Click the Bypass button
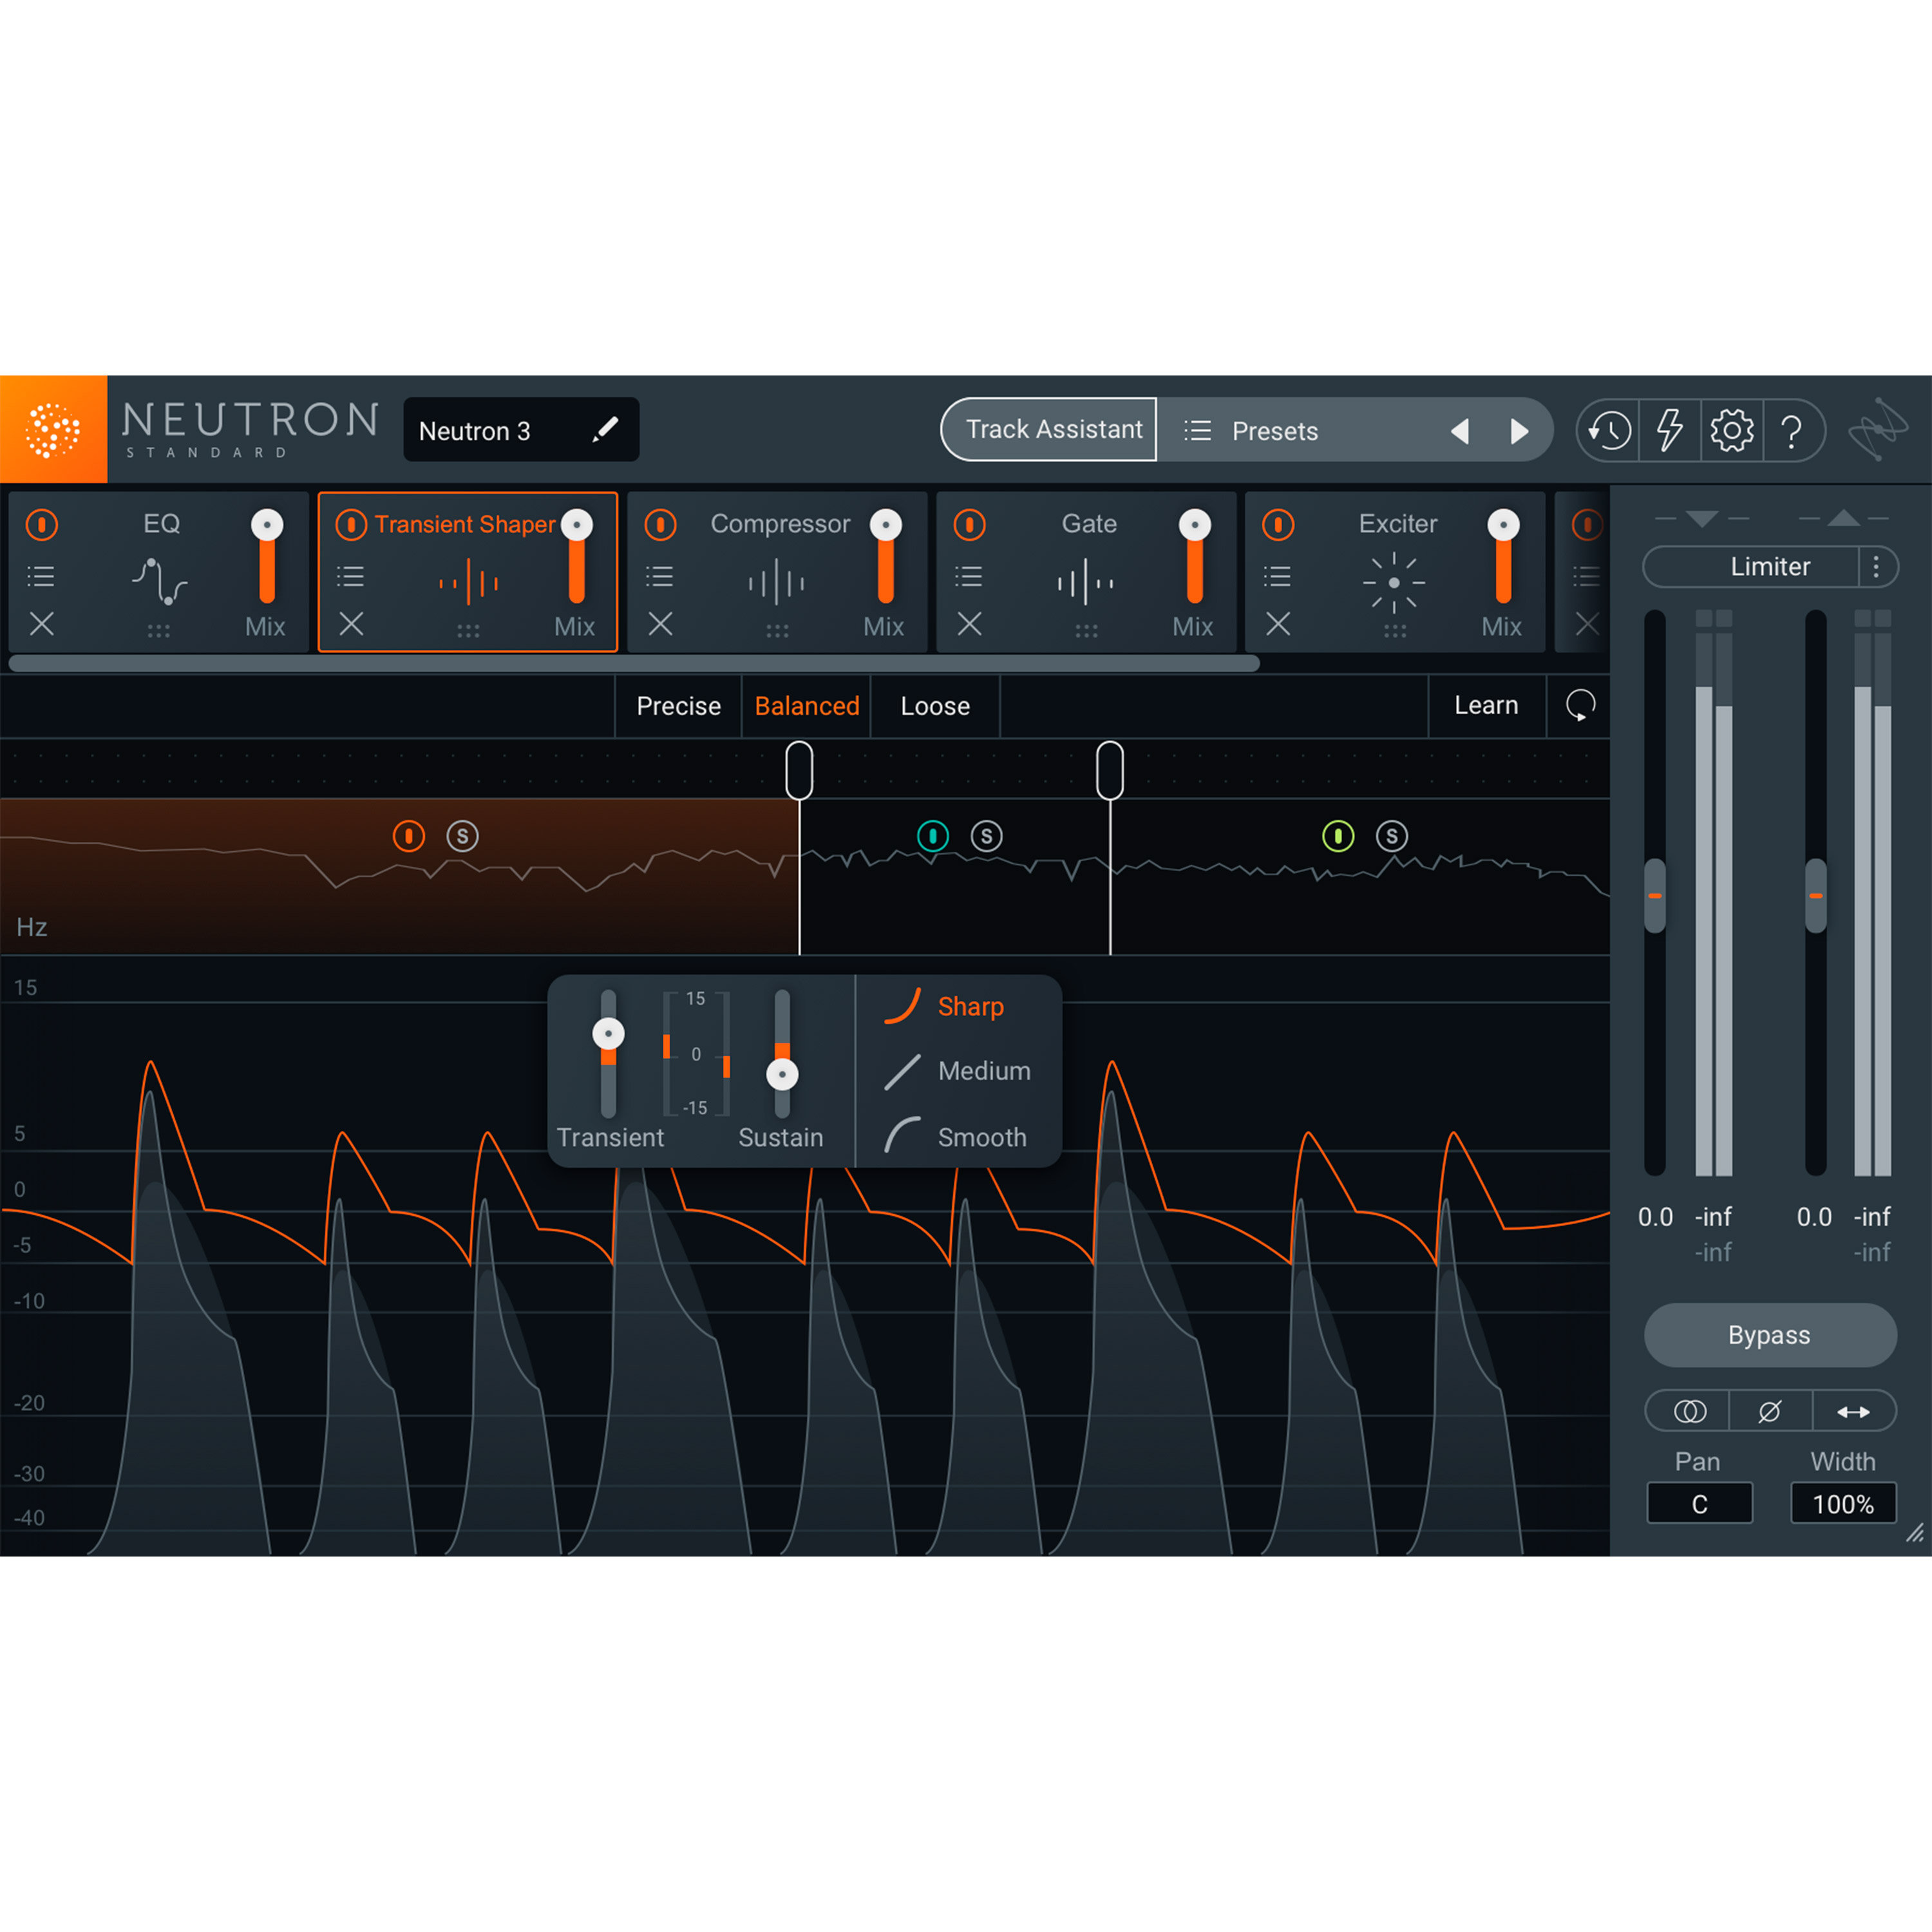The width and height of the screenshot is (1932, 1932). click(x=1770, y=1334)
